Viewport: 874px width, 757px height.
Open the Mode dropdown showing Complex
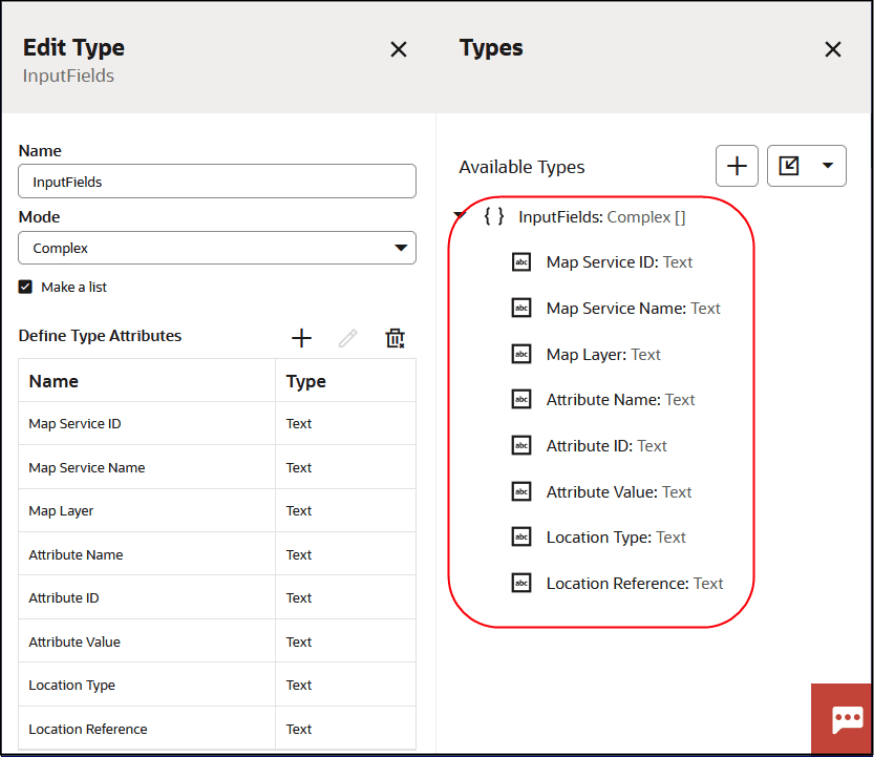[x=217, y=248]
